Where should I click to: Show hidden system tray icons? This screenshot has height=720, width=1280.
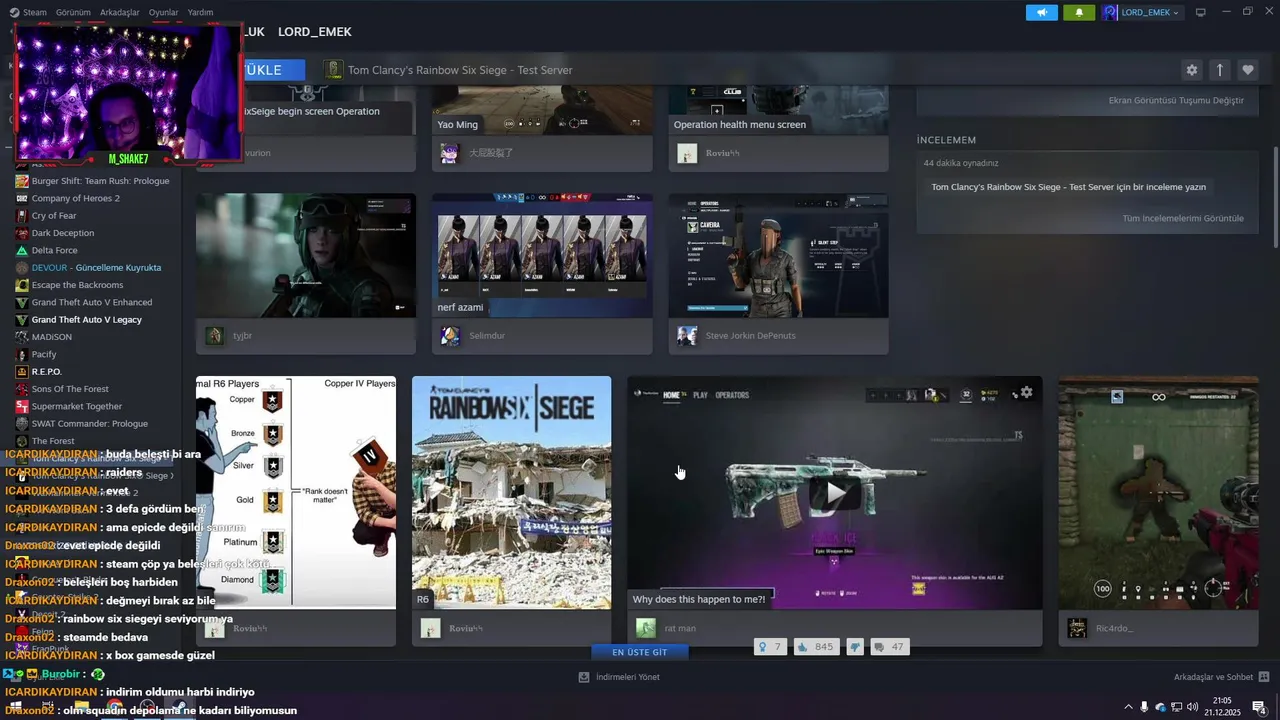click(1128, 707)
